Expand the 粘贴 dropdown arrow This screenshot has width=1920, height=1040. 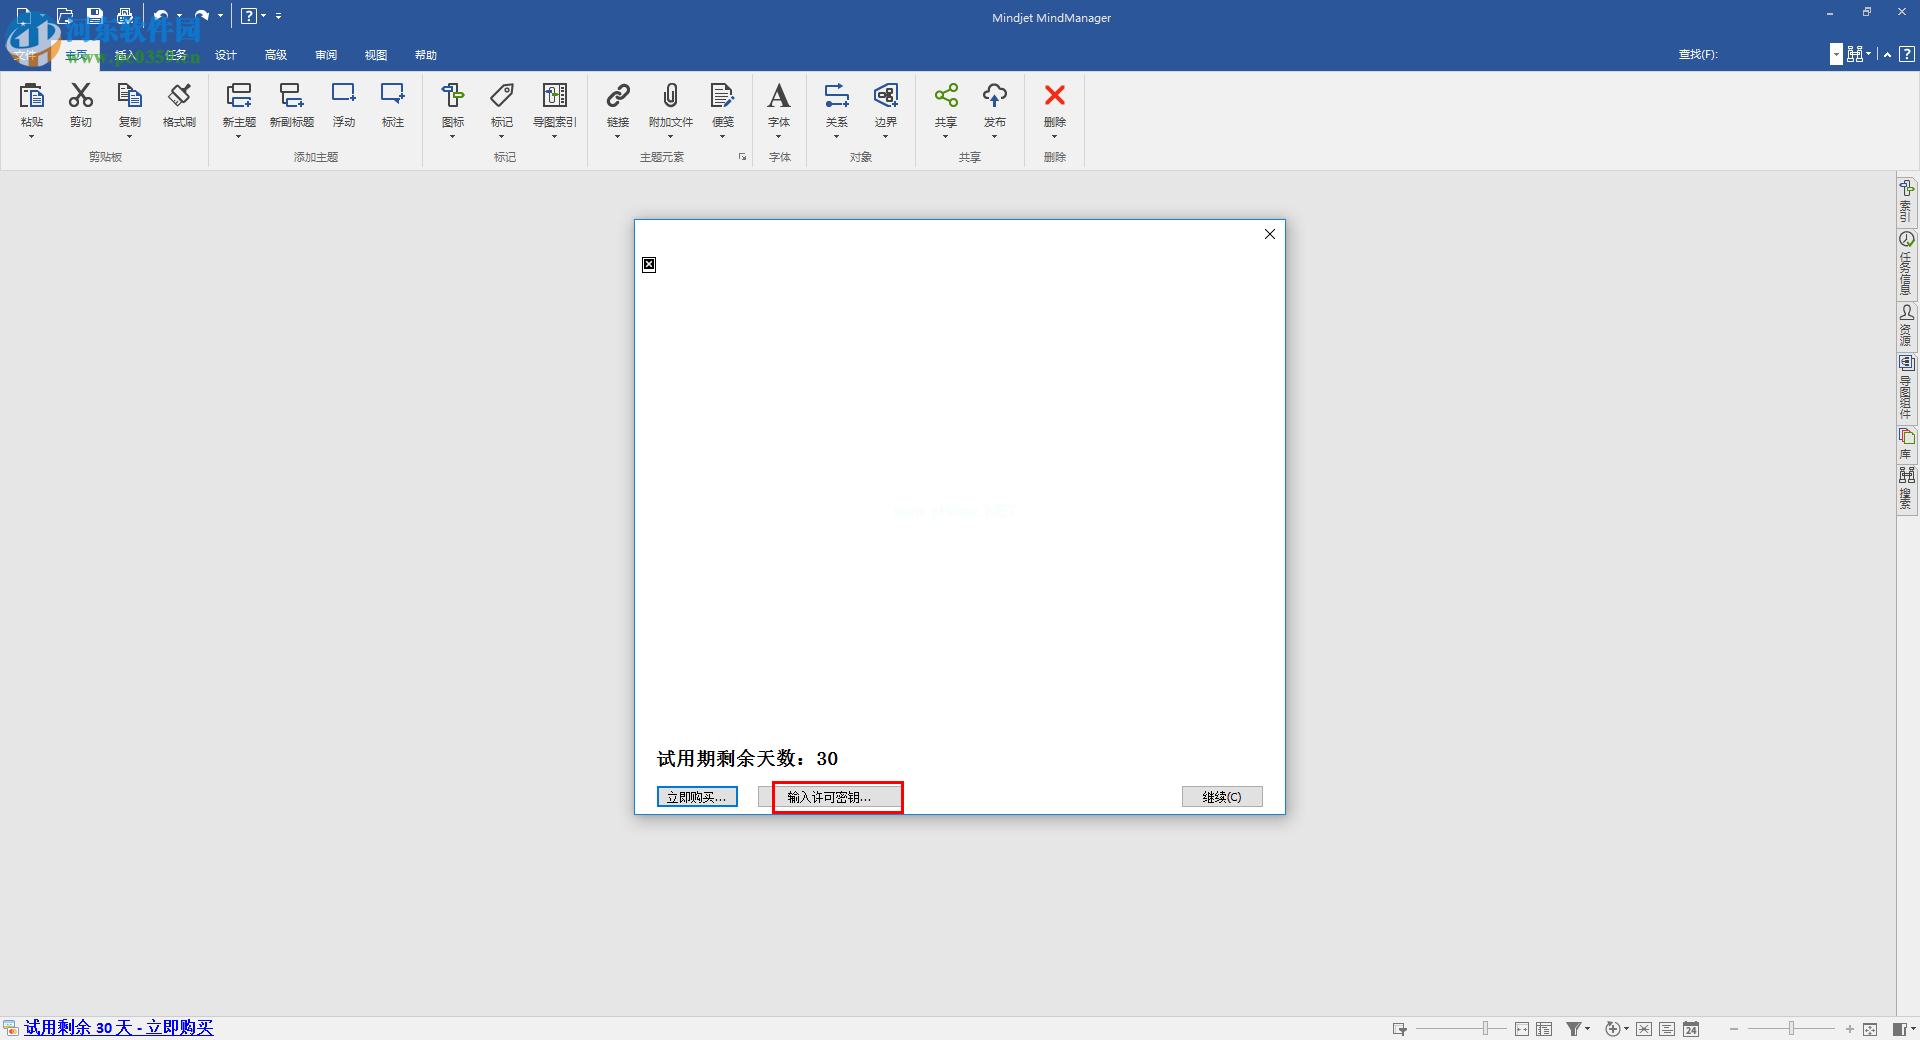[32, 137]
